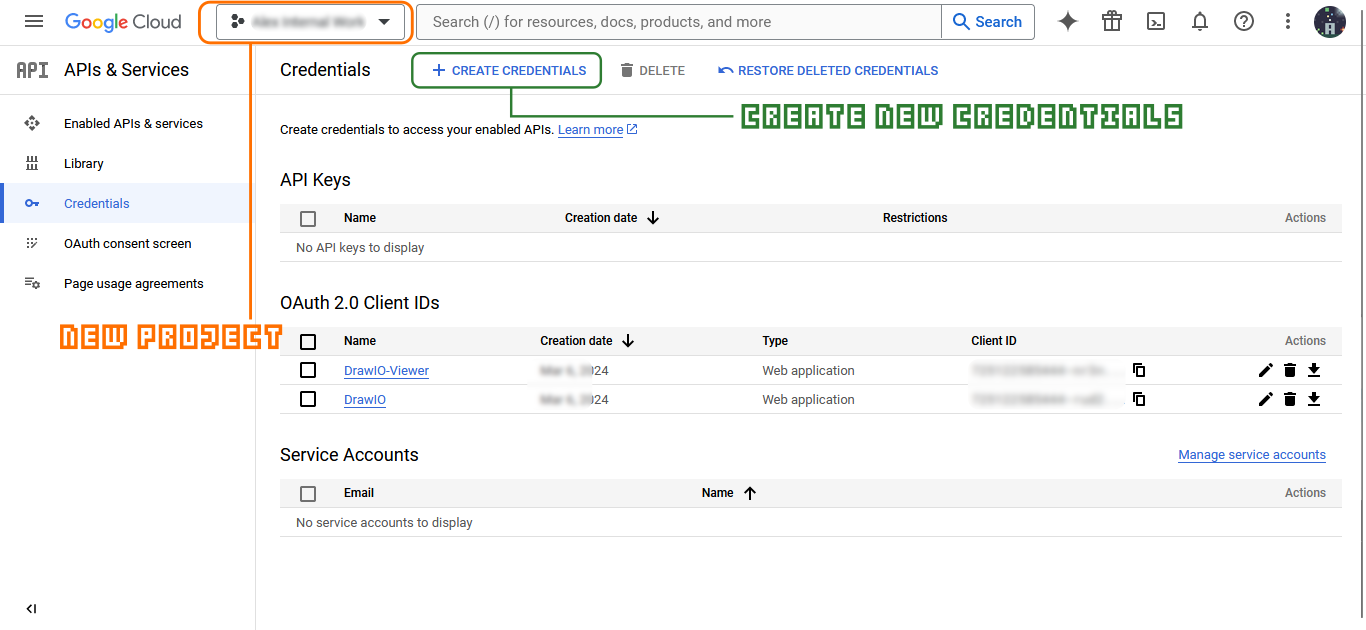Select Credentials in the sidebar
This screenshot has height=630, width=1366.
(x=97, y=203)
